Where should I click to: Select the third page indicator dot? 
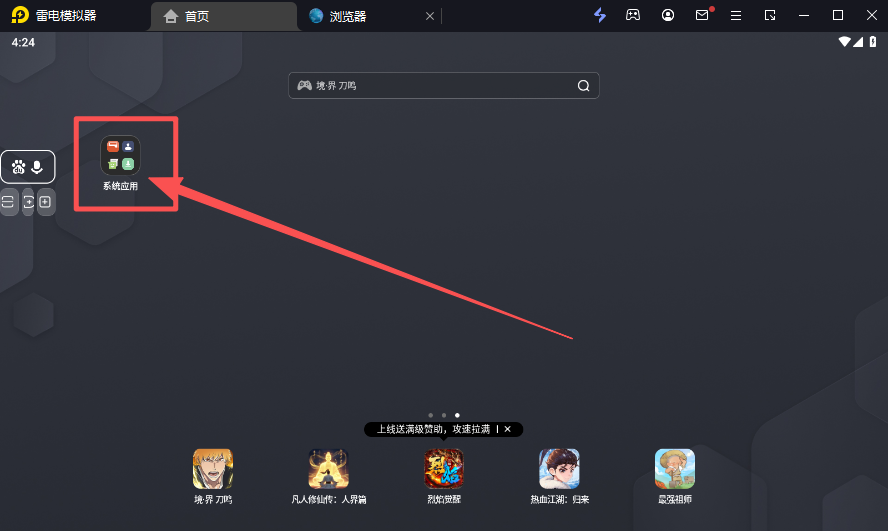(x=457, y=416)
